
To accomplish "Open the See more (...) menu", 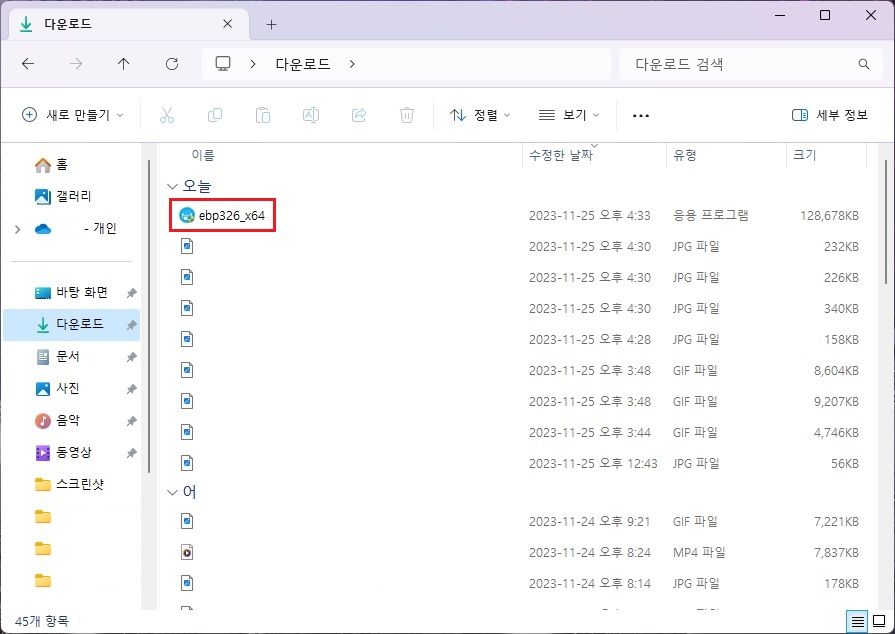I will 641,114.
